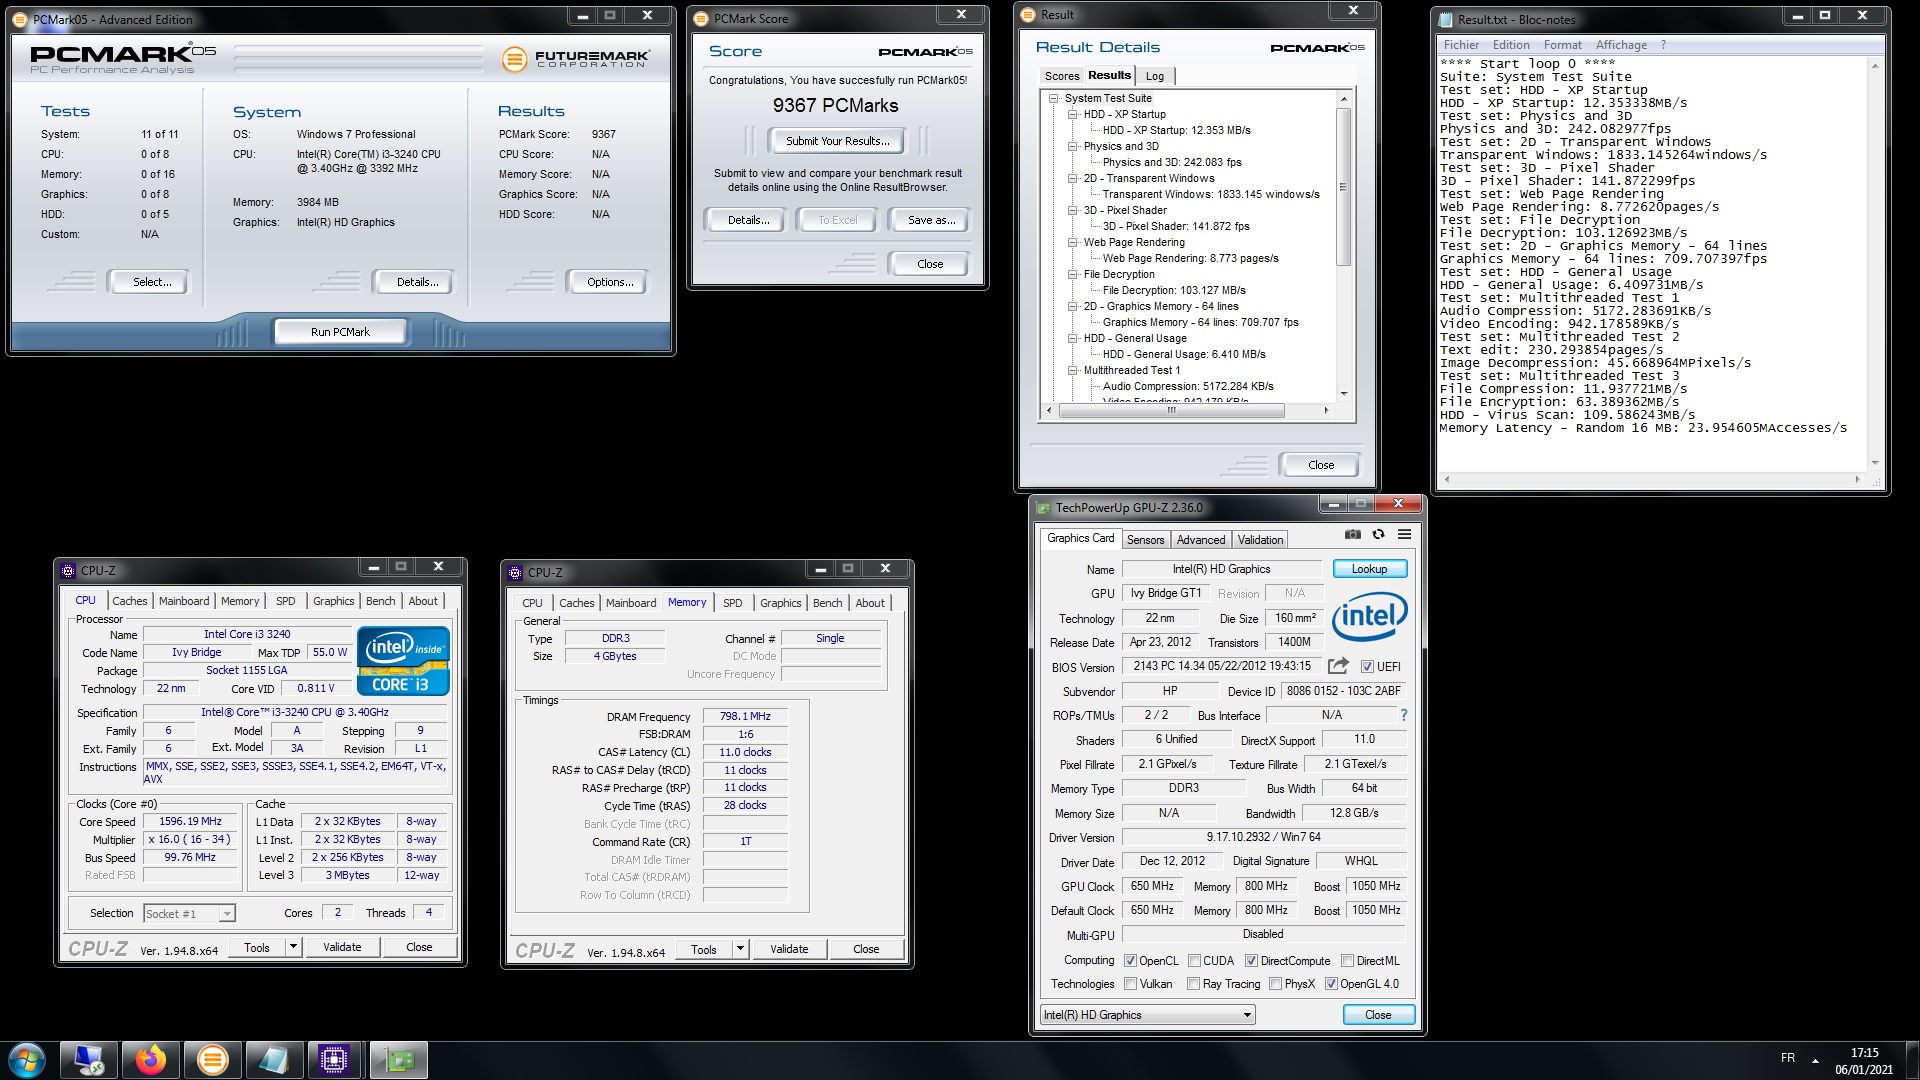This screenshot has height=1080, width=1920.
Task: Toggle OpenCL checkbox
Action: 1130,961
